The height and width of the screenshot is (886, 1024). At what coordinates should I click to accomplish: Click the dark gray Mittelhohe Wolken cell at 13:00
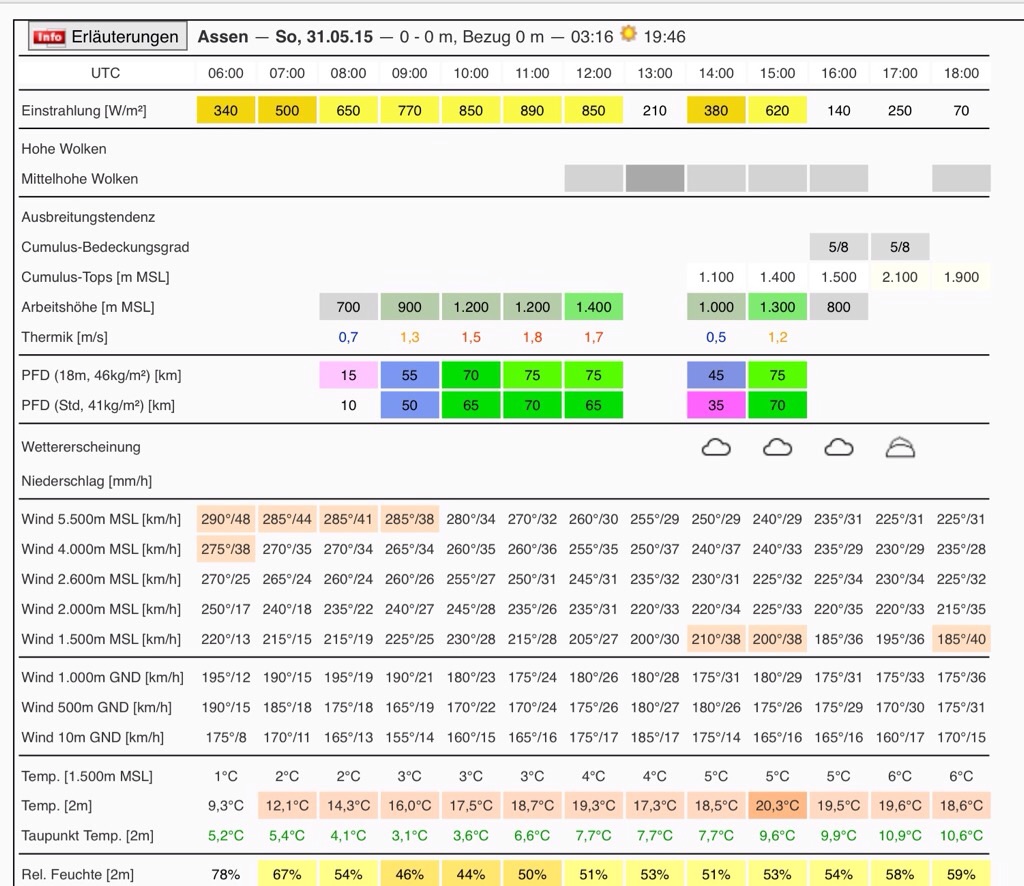[x=654, y=178]
